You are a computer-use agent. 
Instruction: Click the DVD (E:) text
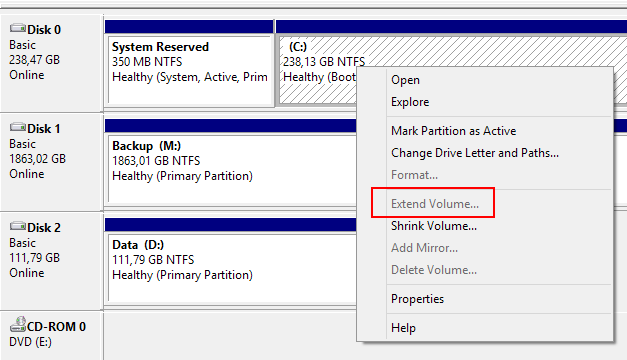[x=30, y=342]
